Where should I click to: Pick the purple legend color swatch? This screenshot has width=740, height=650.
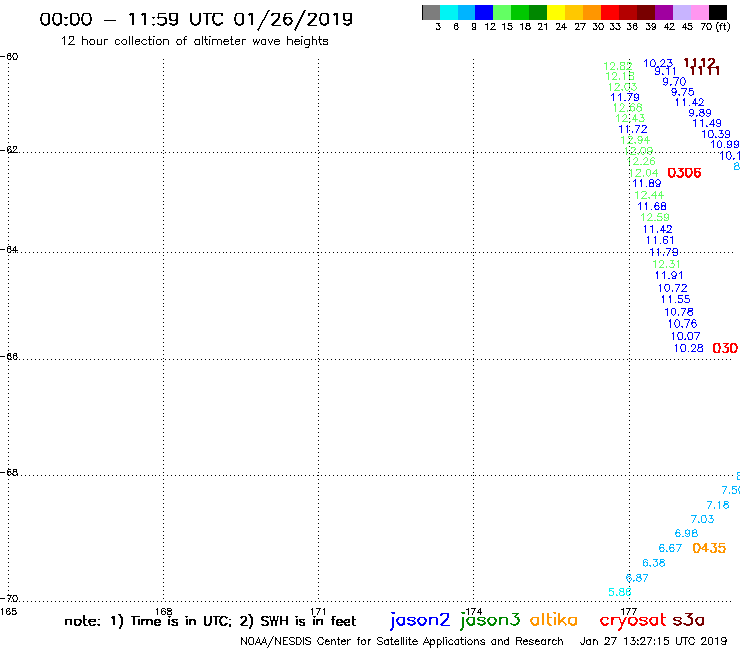664,12
